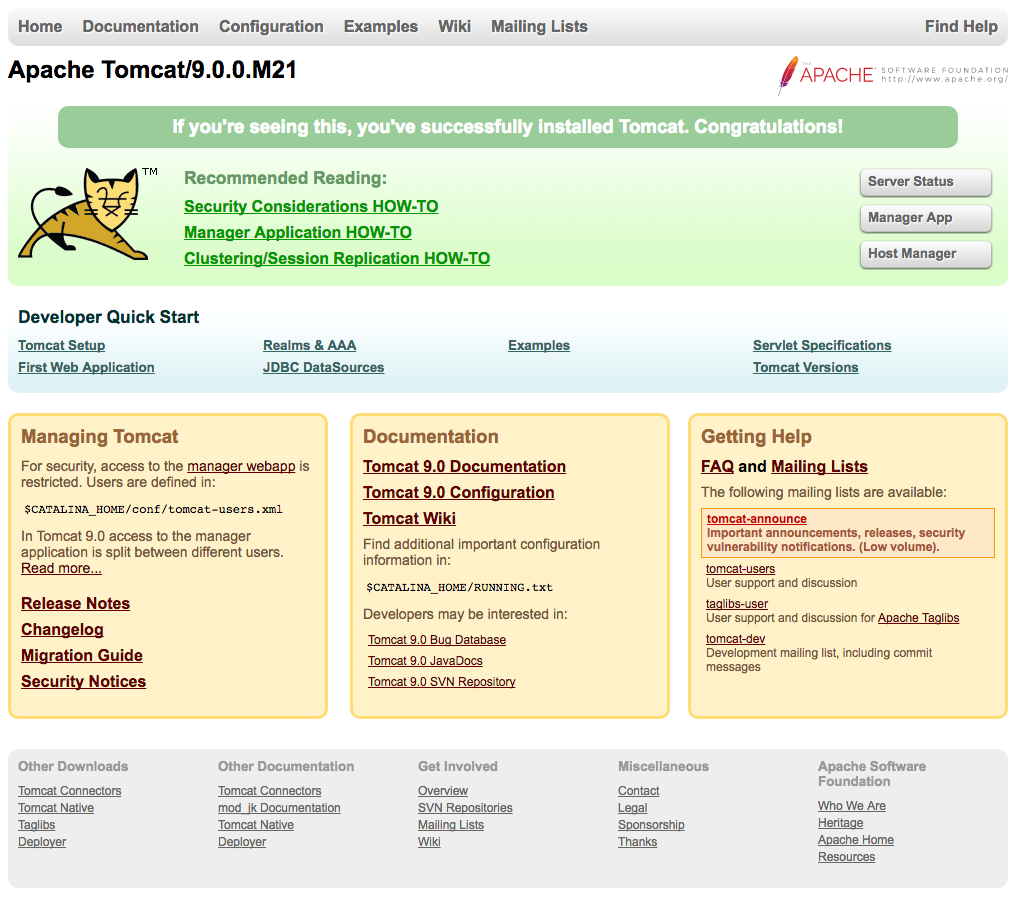Click the Tomcat cat logo
Viewport: 1026px width, 897px height.
click(88, 214)
